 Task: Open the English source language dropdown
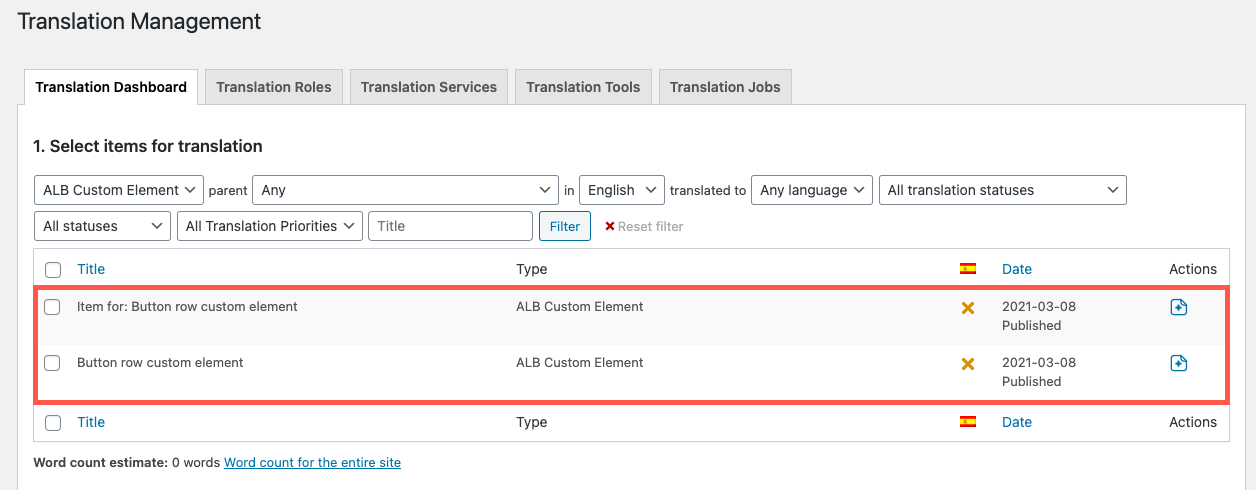coord(621,190)
